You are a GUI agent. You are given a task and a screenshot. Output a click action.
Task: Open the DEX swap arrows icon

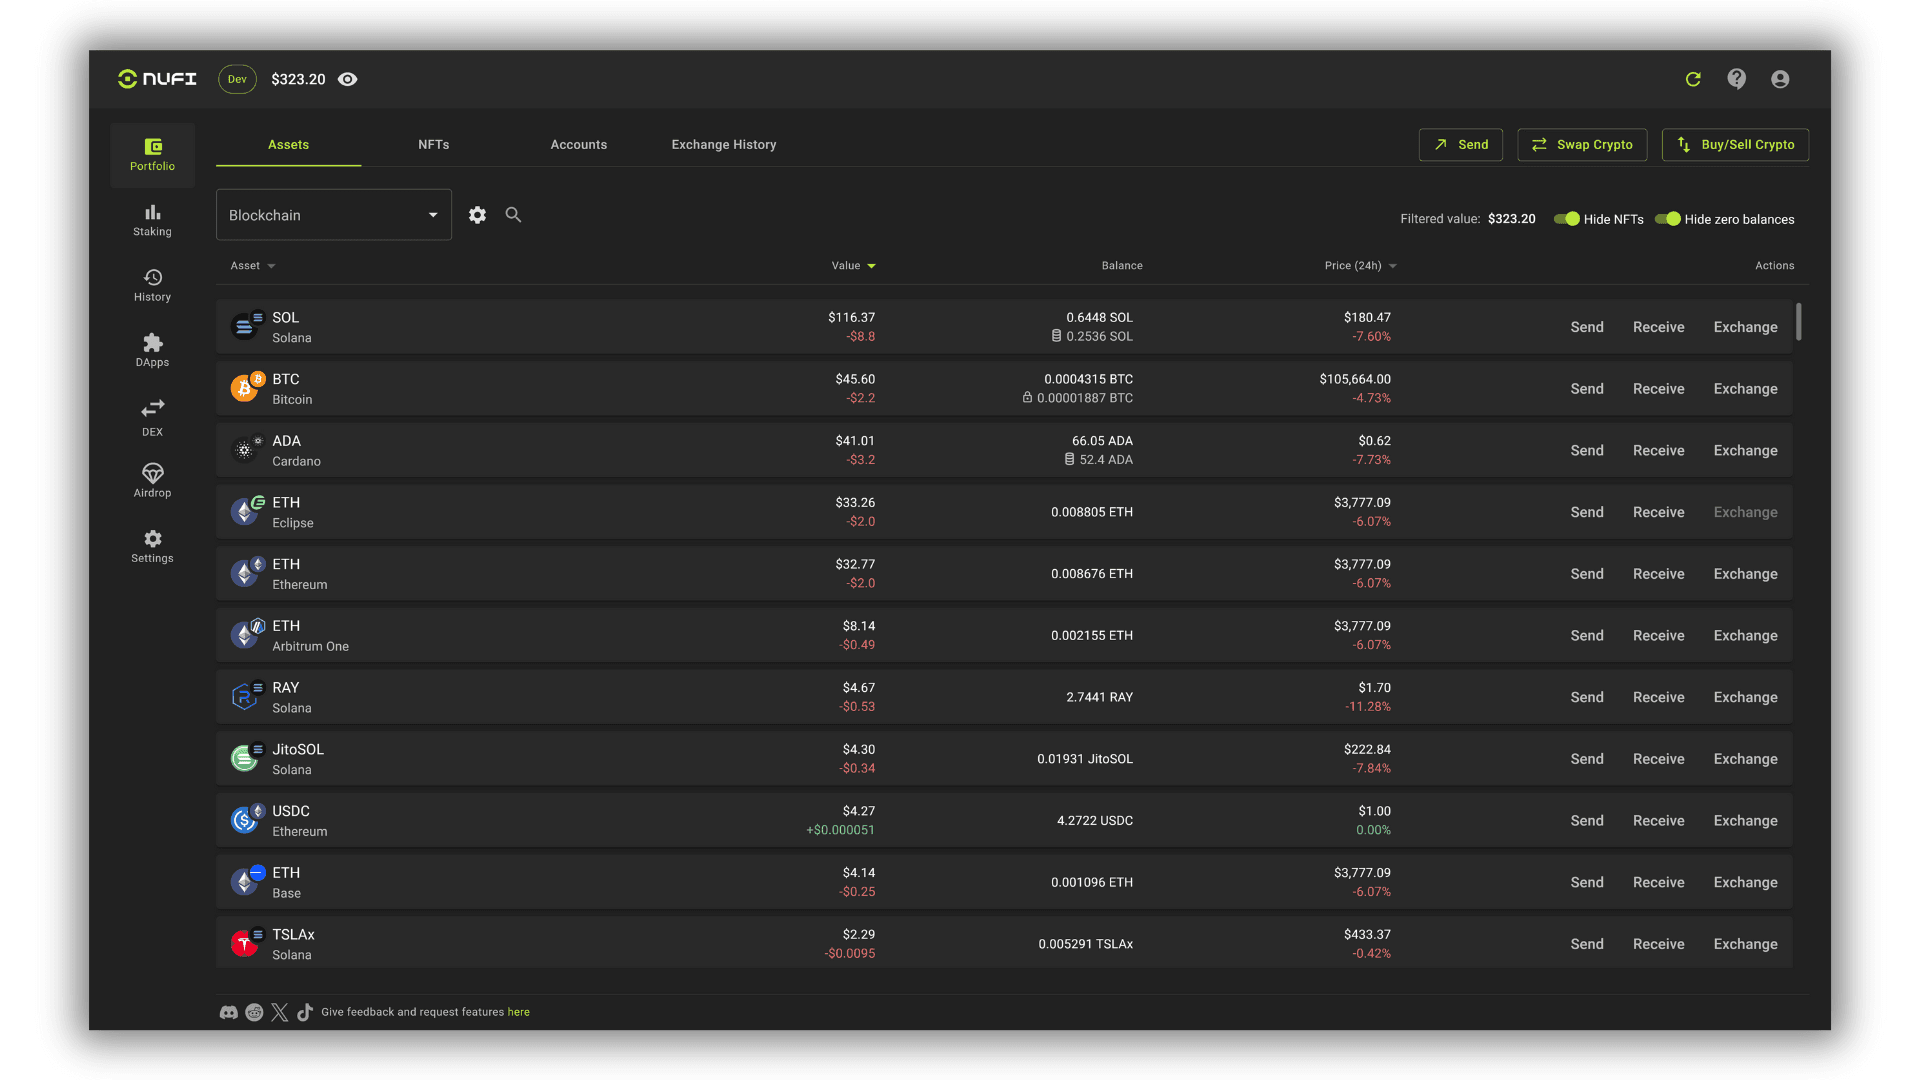(152, 416)
